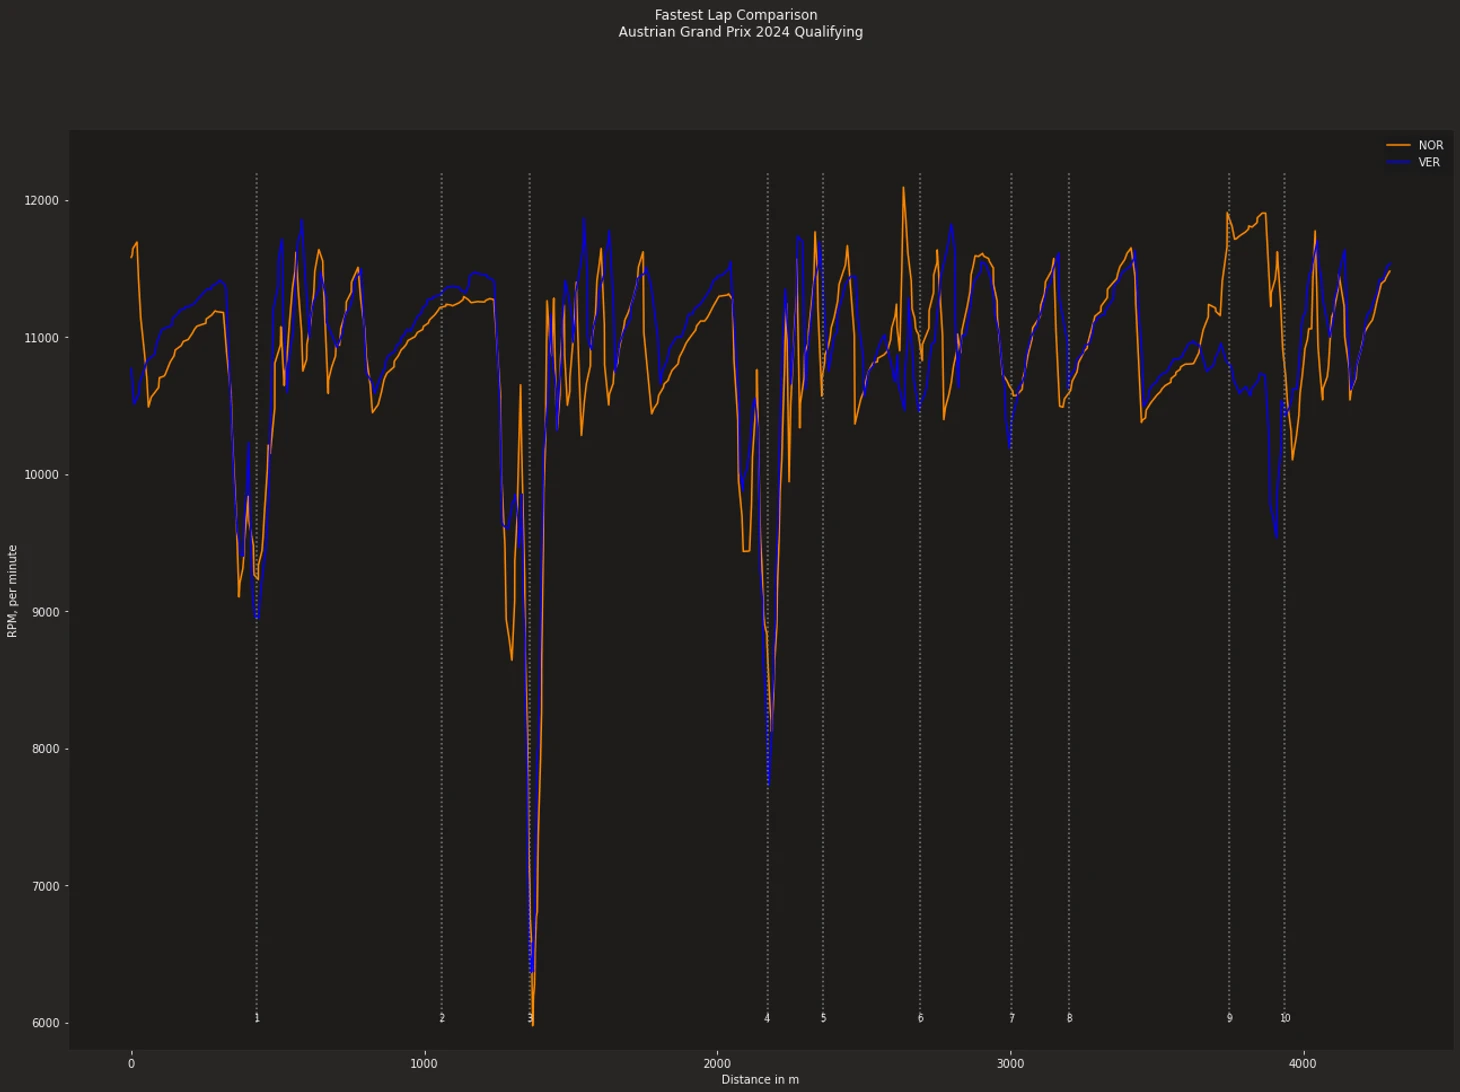The width and height of the screenshot is (1460, 1092).
Task: Click the 3000 x-axis tick label
Action: tap(1010, 1064)
